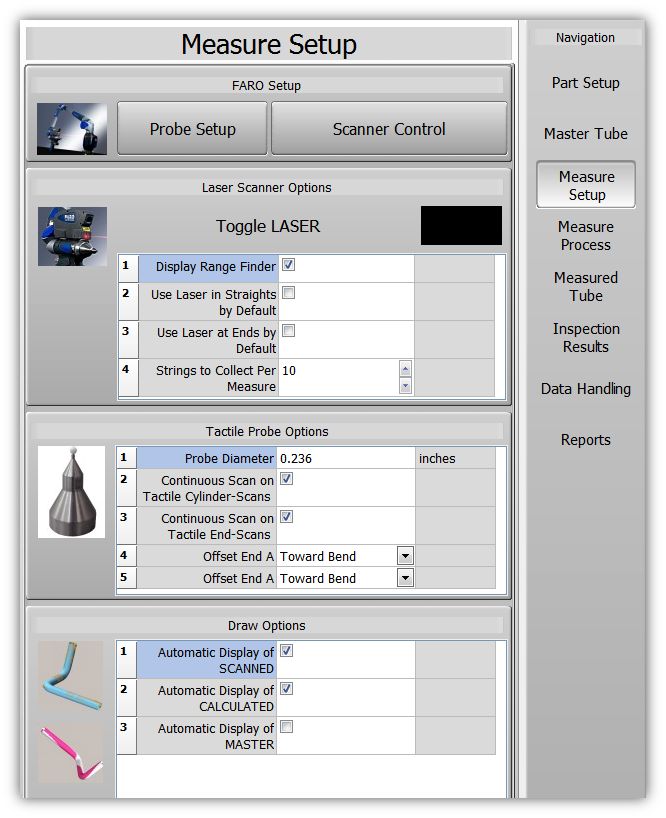Enable Use Laser in Straights by Default

[288, 293]
